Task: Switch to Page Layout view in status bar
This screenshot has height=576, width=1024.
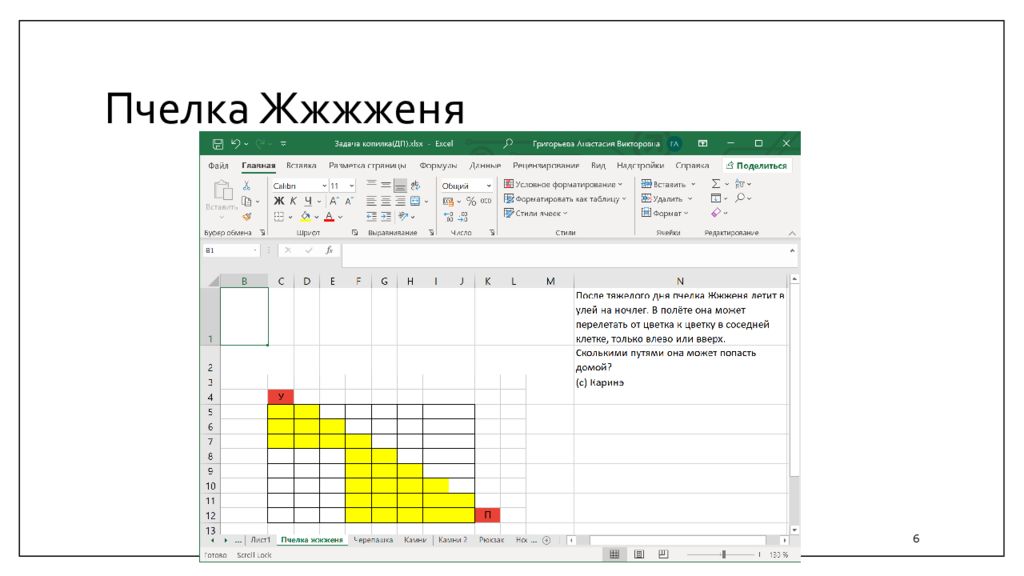Action: point(637,554)
